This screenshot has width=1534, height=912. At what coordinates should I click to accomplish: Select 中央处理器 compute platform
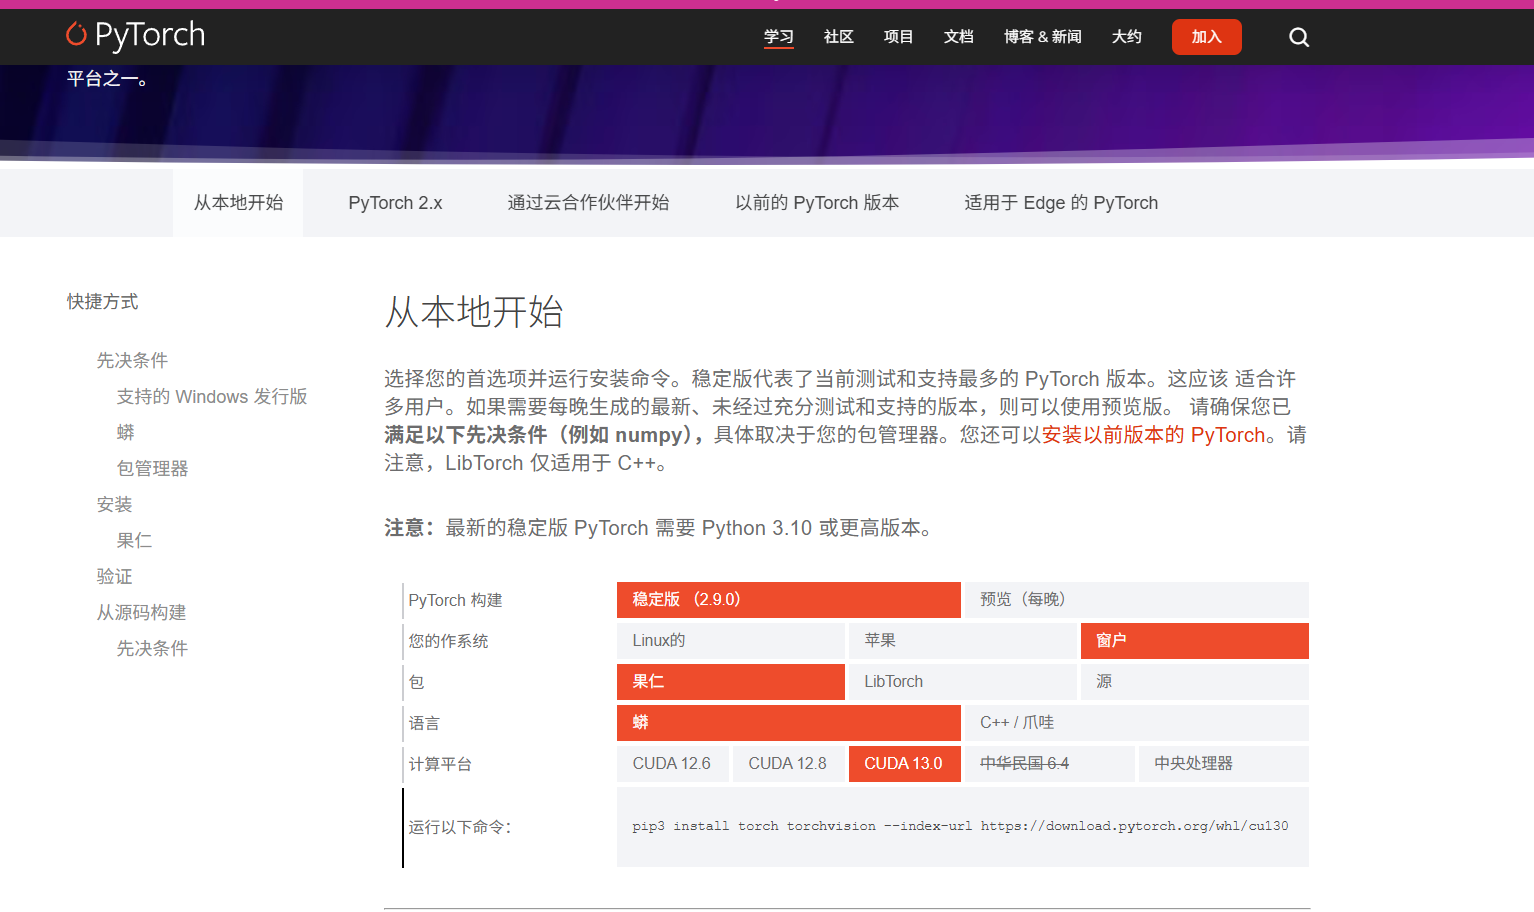1224,764
